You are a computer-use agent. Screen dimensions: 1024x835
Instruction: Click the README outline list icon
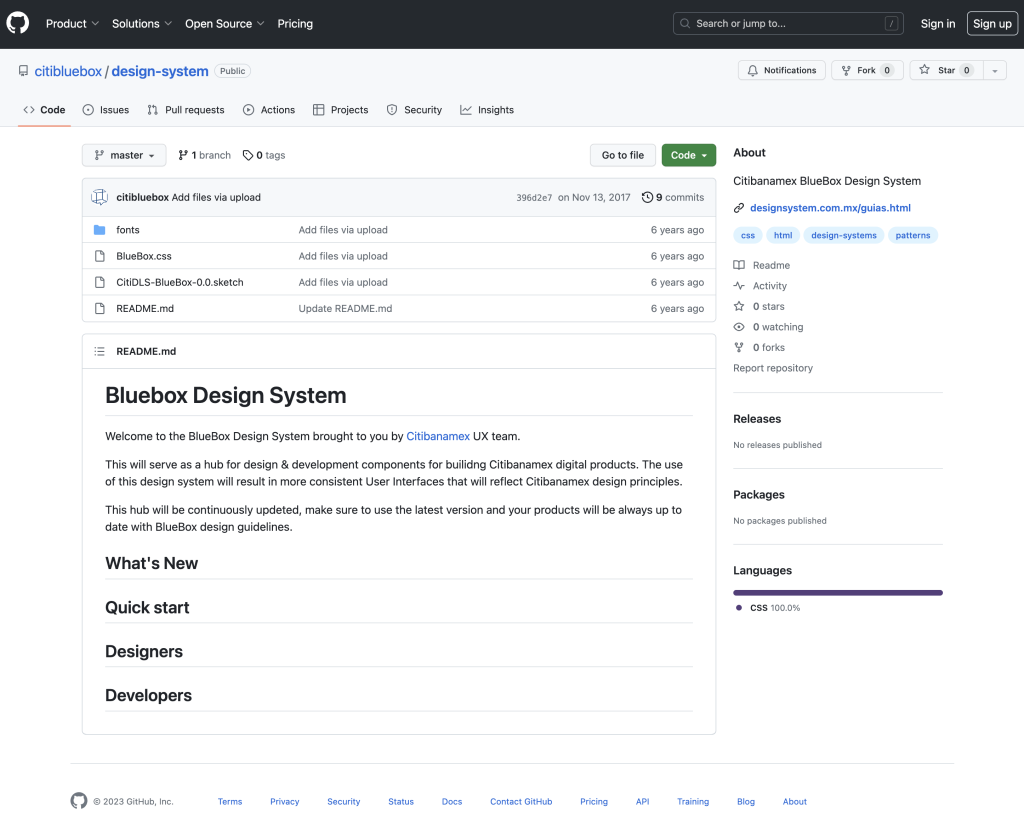coord(99,351)
